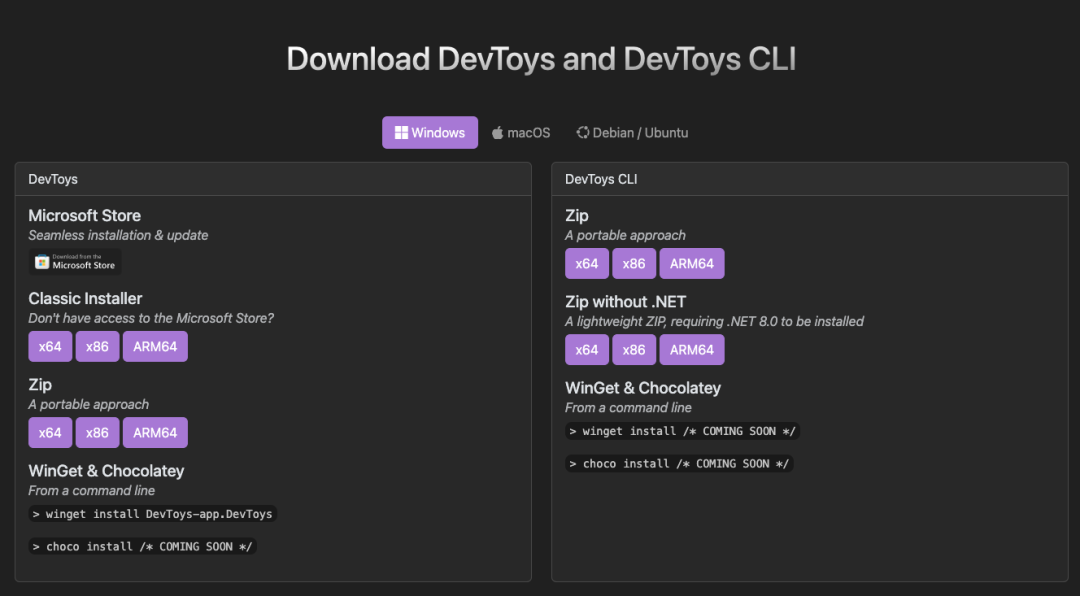
Task: Download the ARM64 CLI Zip without .NET
Action: pos(692,349)
